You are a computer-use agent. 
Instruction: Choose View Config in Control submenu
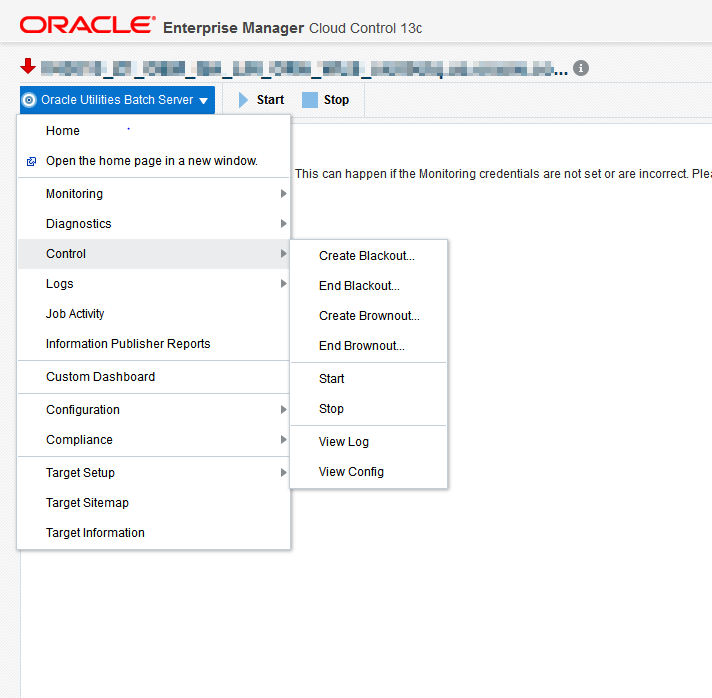click(368, 472)
